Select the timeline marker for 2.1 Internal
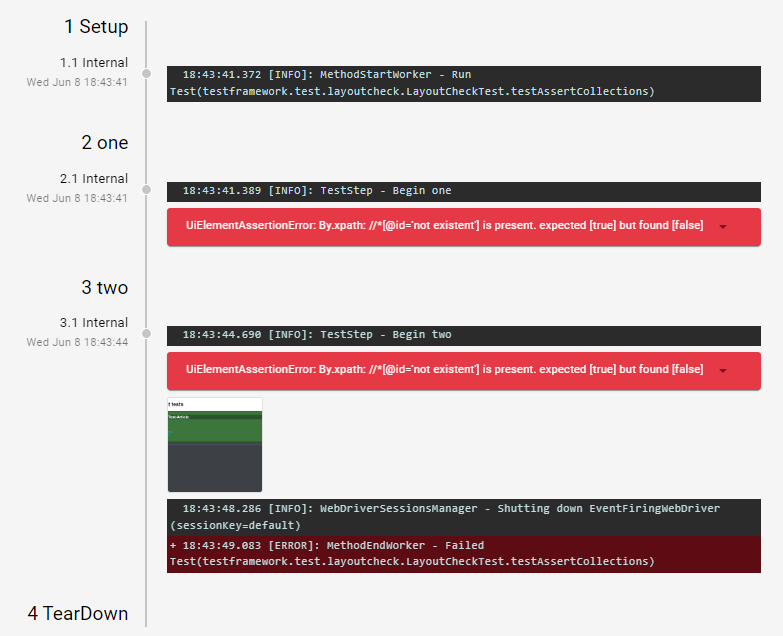 [x=146, y=189]
